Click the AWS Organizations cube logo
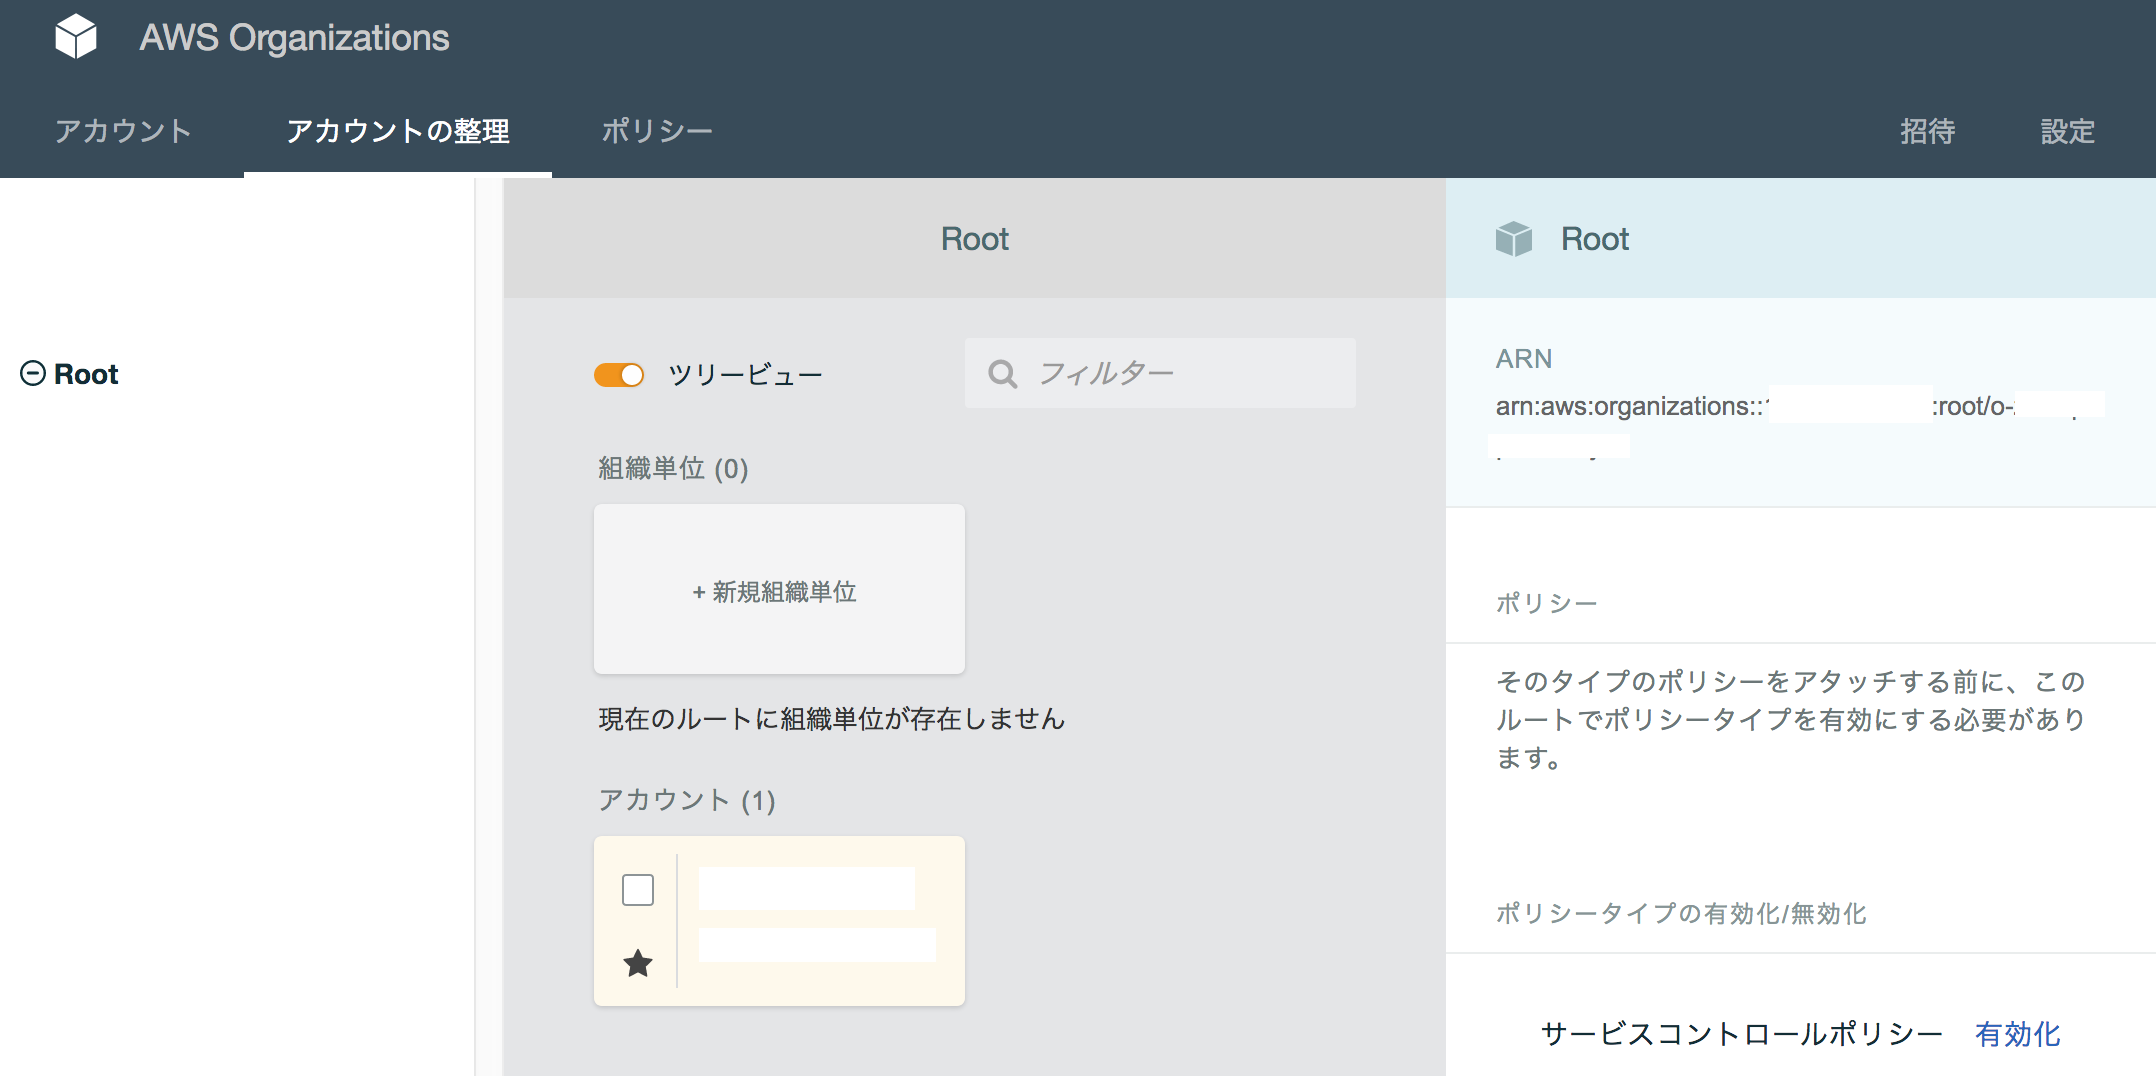2156x1076 pixels. [76, 37]
